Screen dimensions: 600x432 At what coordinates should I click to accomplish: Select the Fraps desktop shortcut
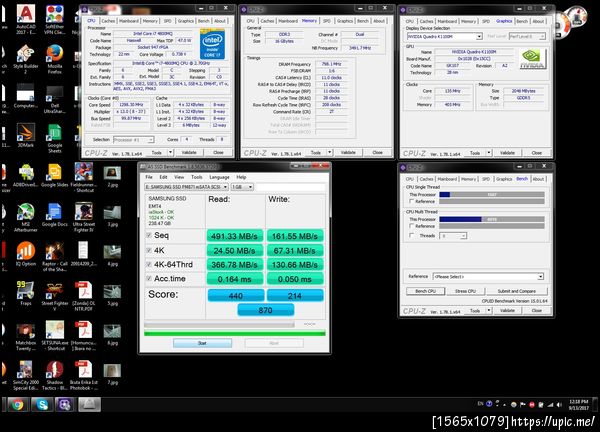pos(26,291)
